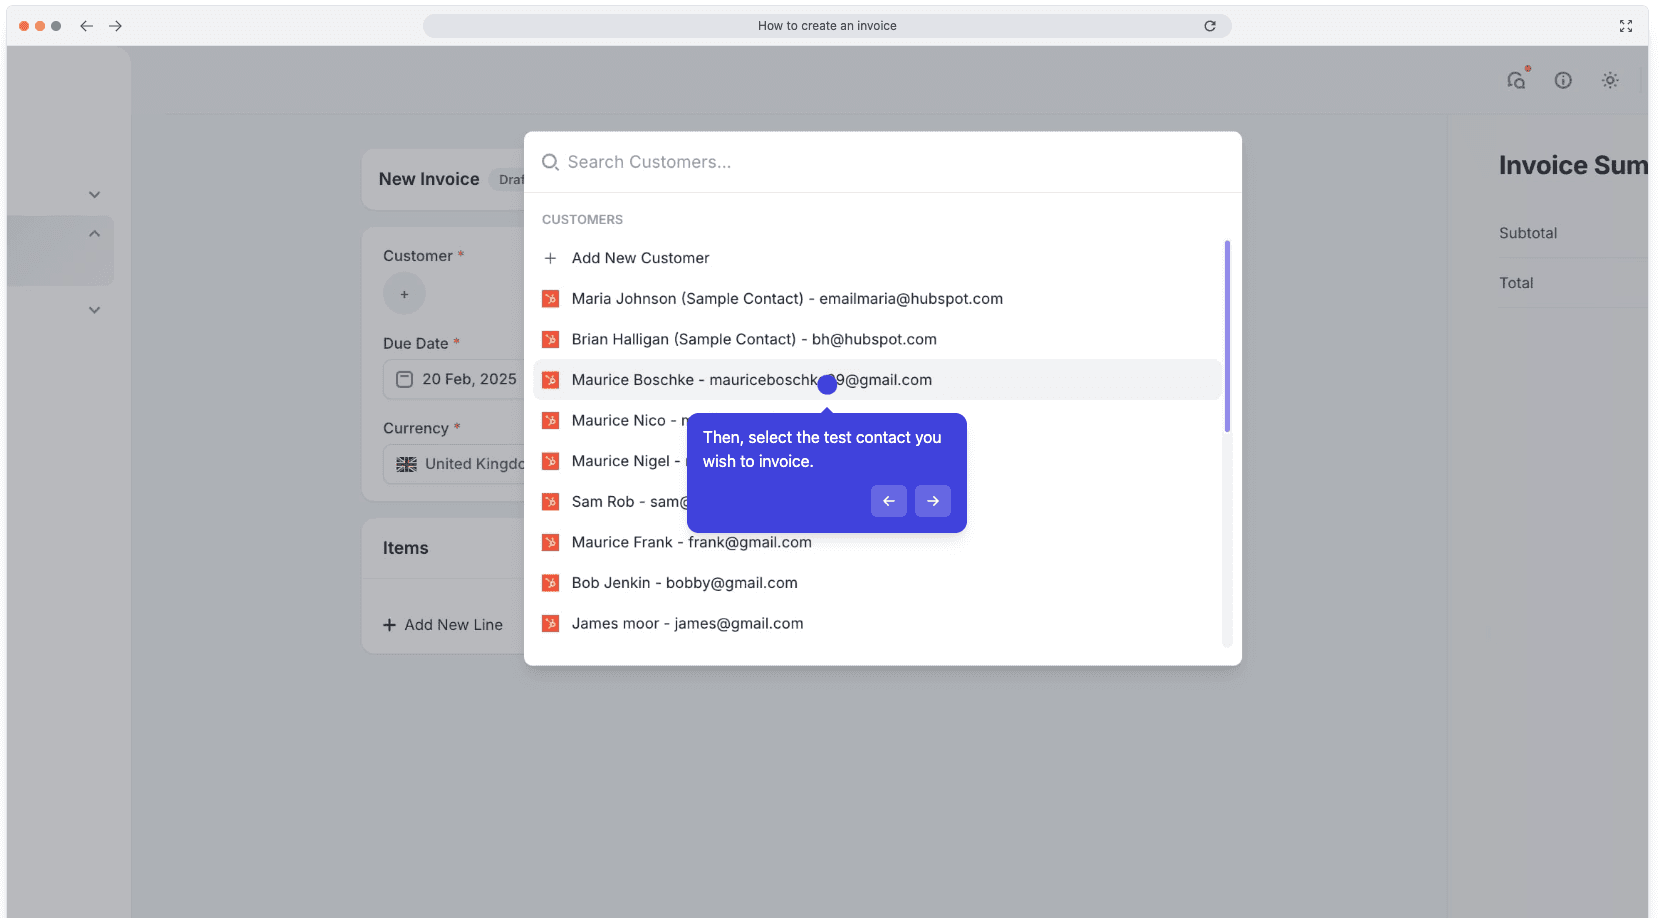The height and width of the screenshot is (918, 1659).
Task: Select customer Bob Jenkin
Action: [877, 583]
